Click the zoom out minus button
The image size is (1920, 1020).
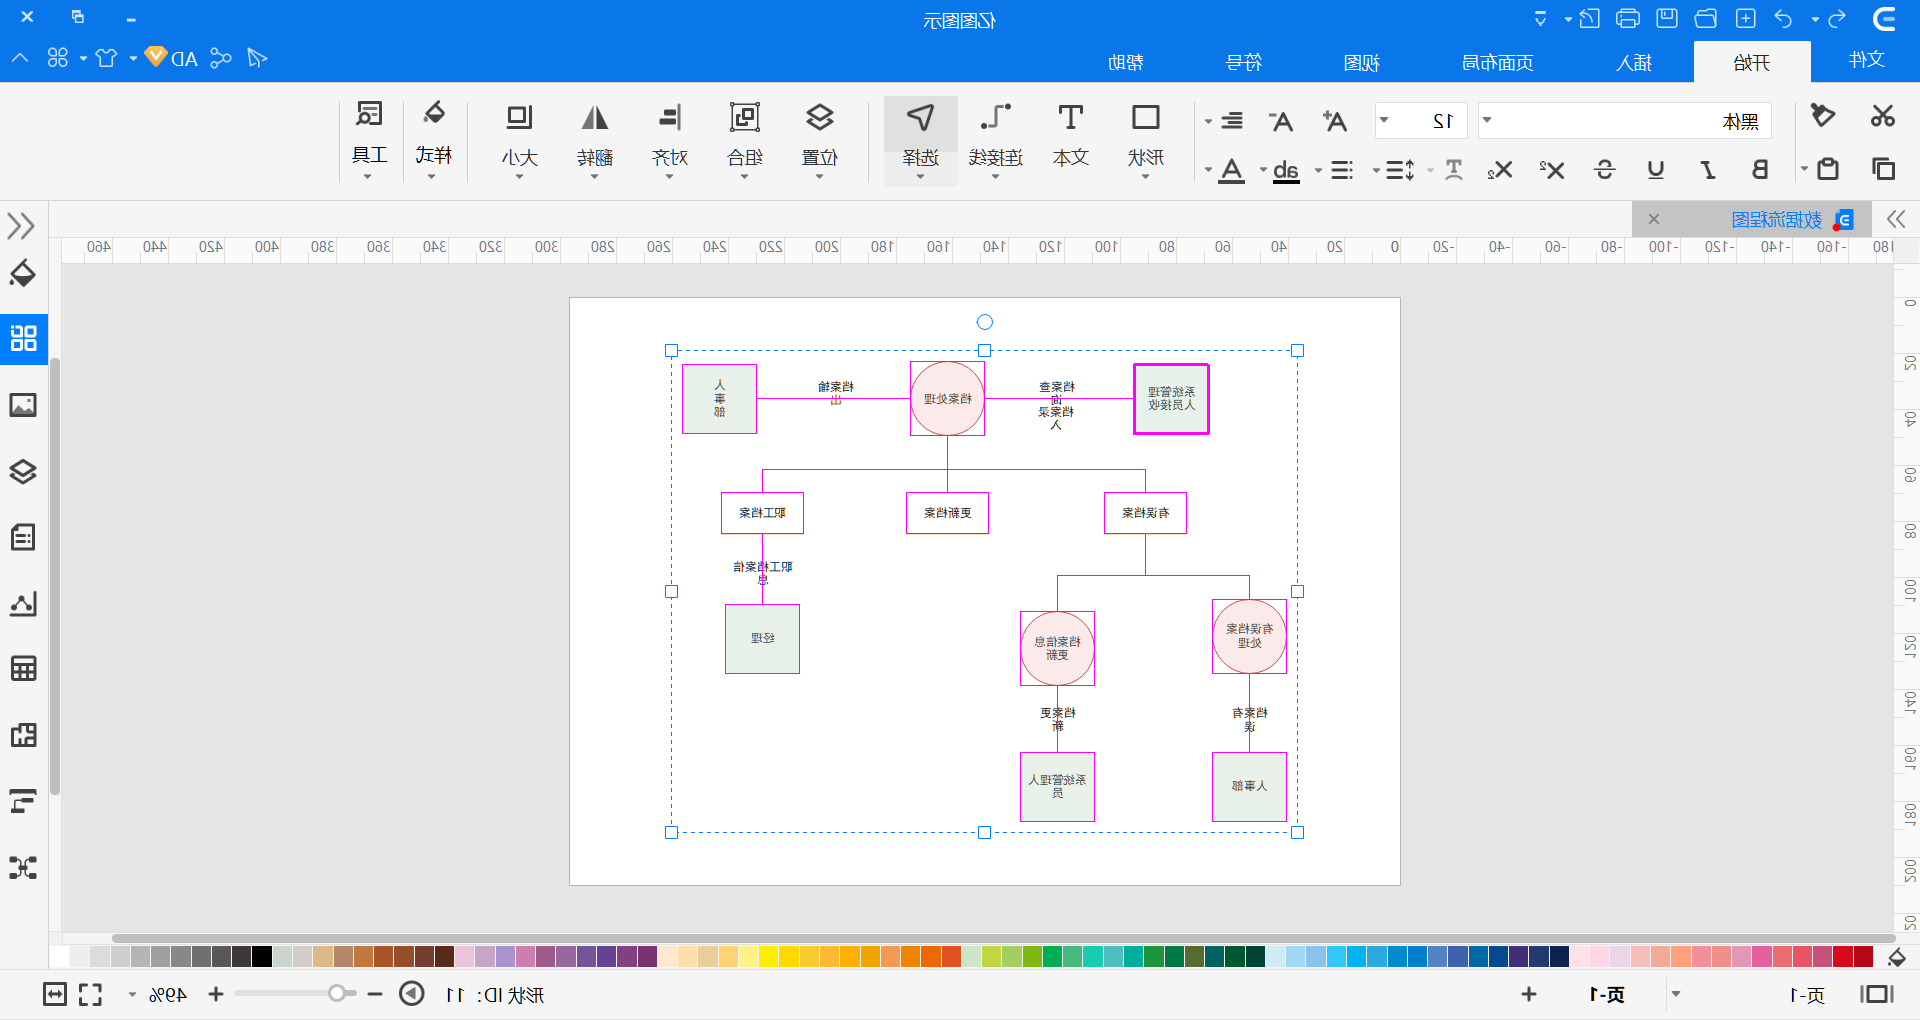coord(375,994)
